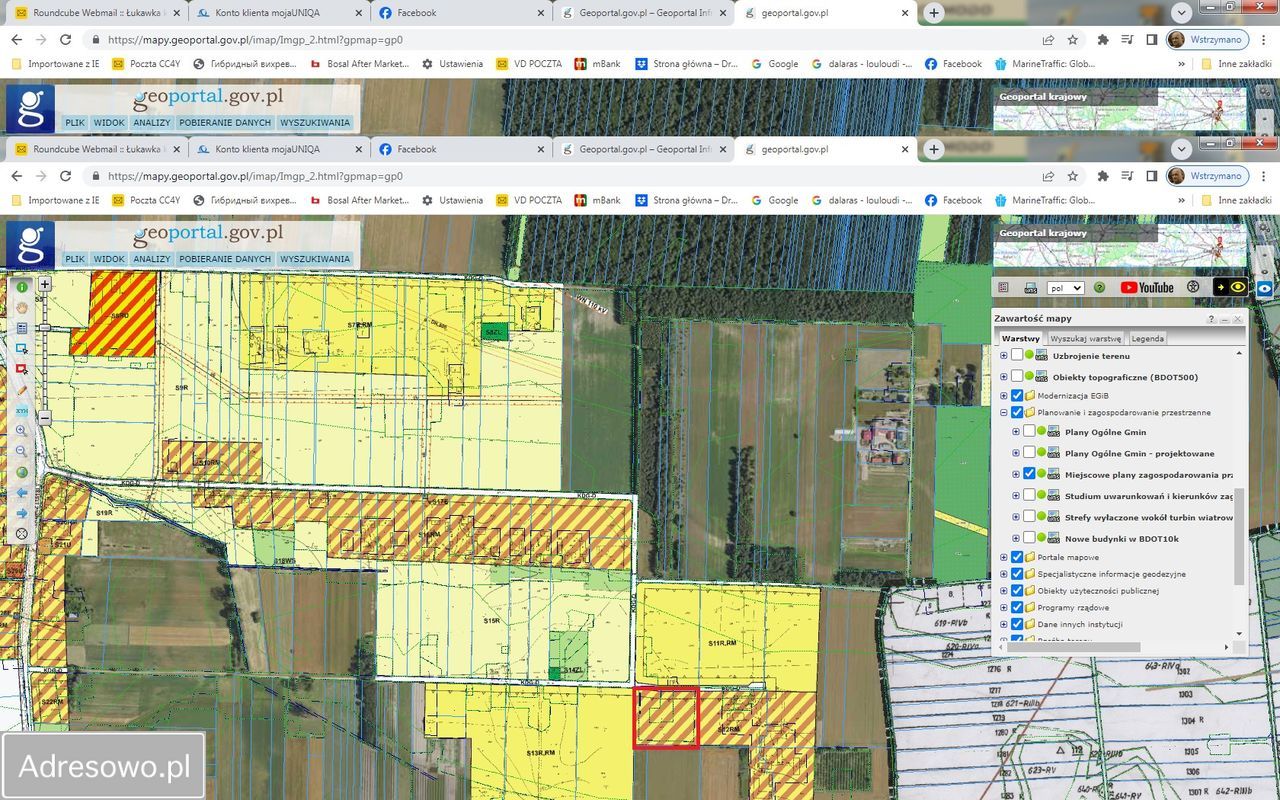Click the red-outlined parcel on the map
The width and height of the screenshot is (1280, 800).
665,717
